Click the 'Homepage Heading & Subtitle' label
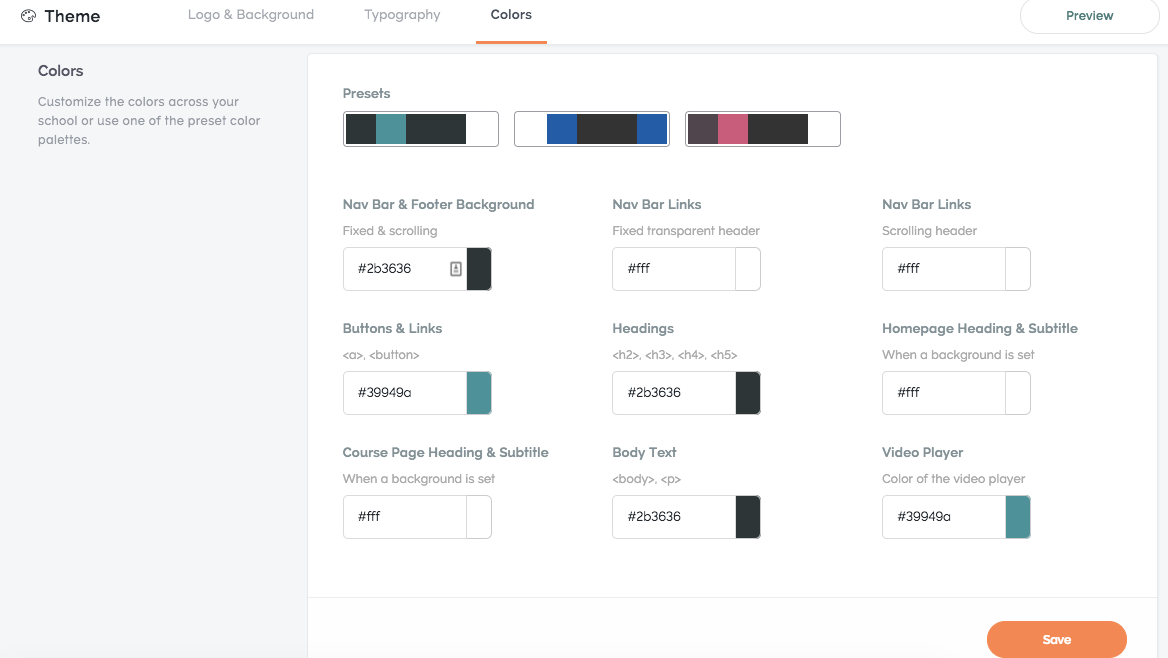1168x658 pixels. pos(980,329)
